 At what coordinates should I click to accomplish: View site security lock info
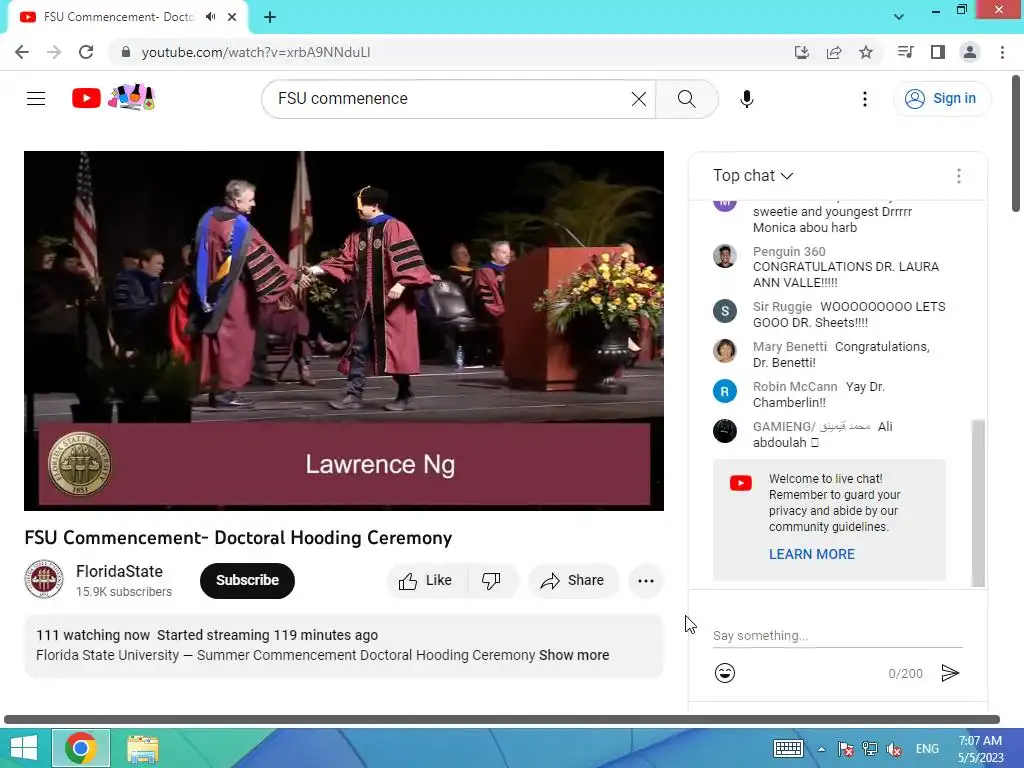point(126,52)
